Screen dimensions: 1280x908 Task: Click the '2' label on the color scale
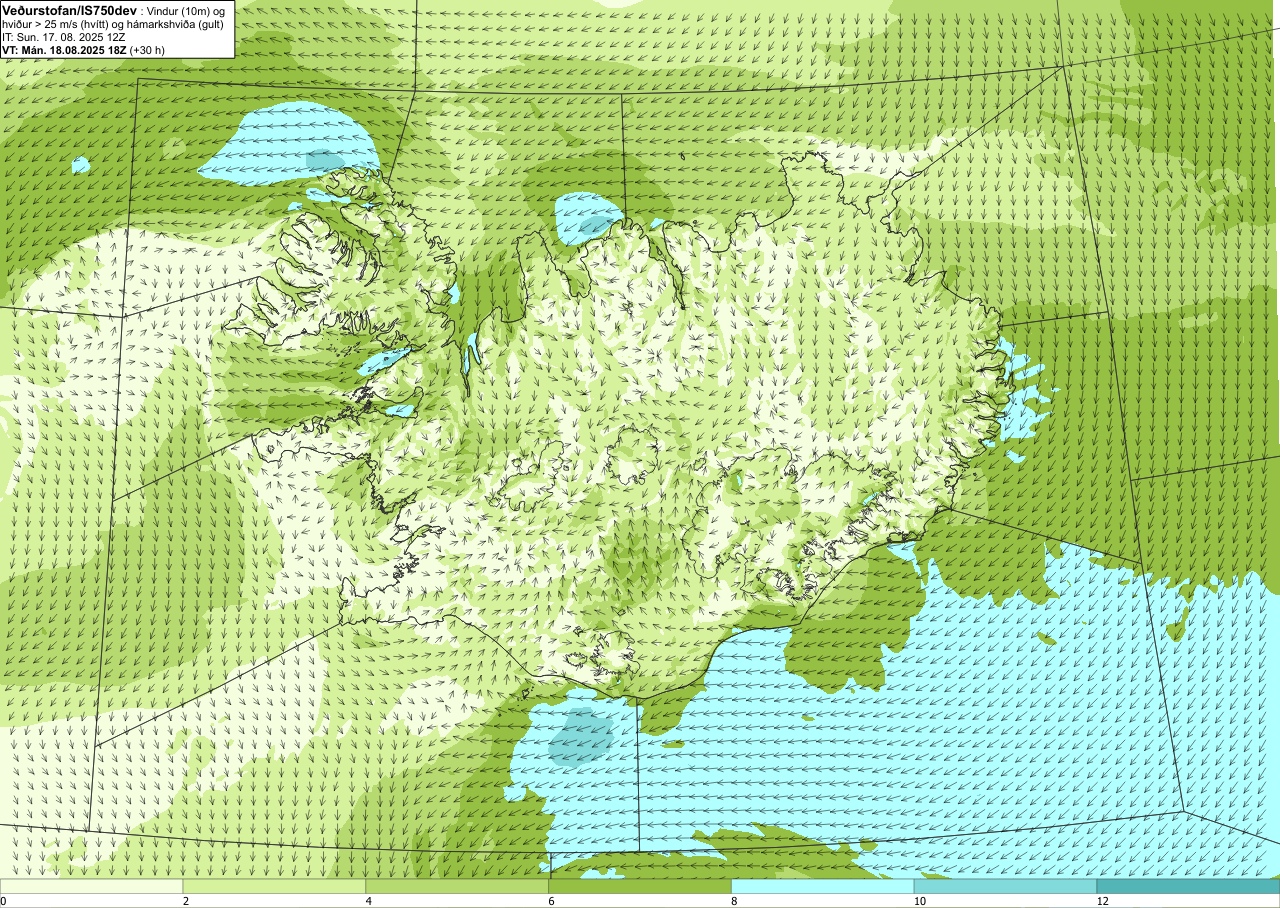tap(186, 901)
